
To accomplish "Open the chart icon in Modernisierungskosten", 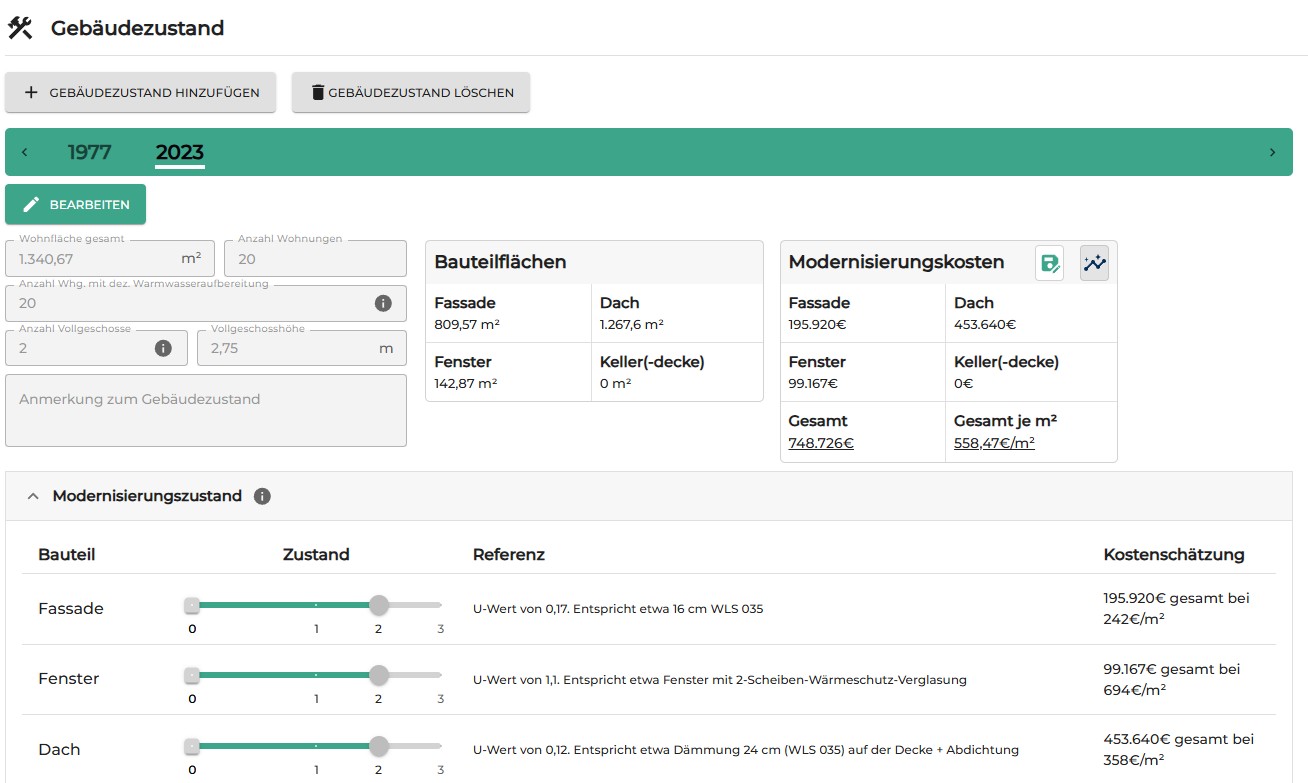I will pos(1094,263).
